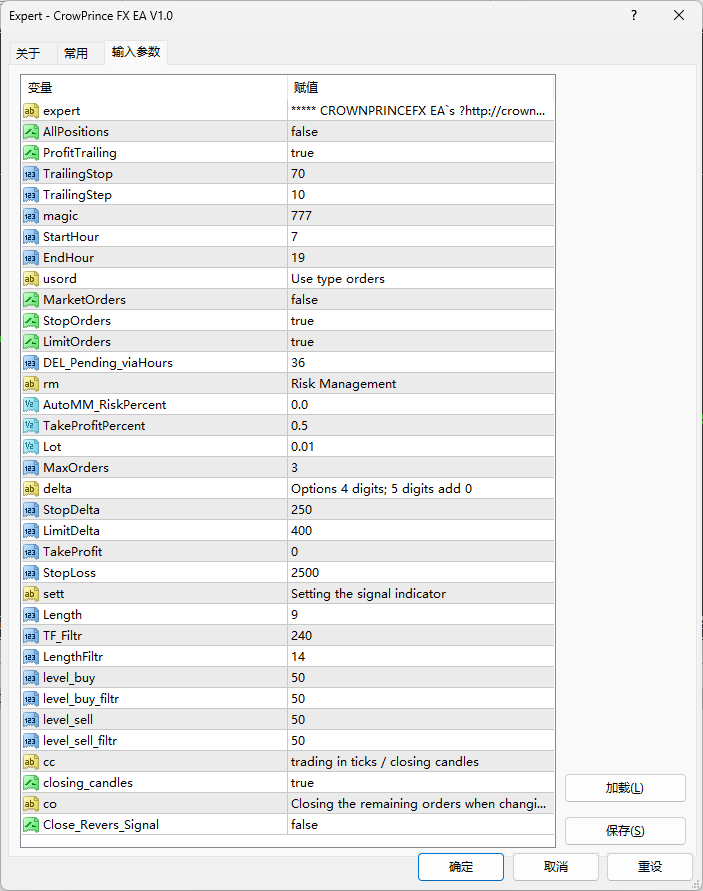This screenshot has width=703, height=891.
Task: Select the ProfitTrailing true value cell
Action: [420, 153]
